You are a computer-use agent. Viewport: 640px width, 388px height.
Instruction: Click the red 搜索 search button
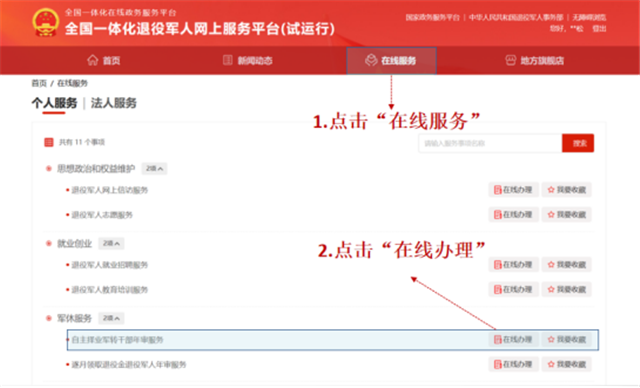pyautogui.click(x=578, y=143)
